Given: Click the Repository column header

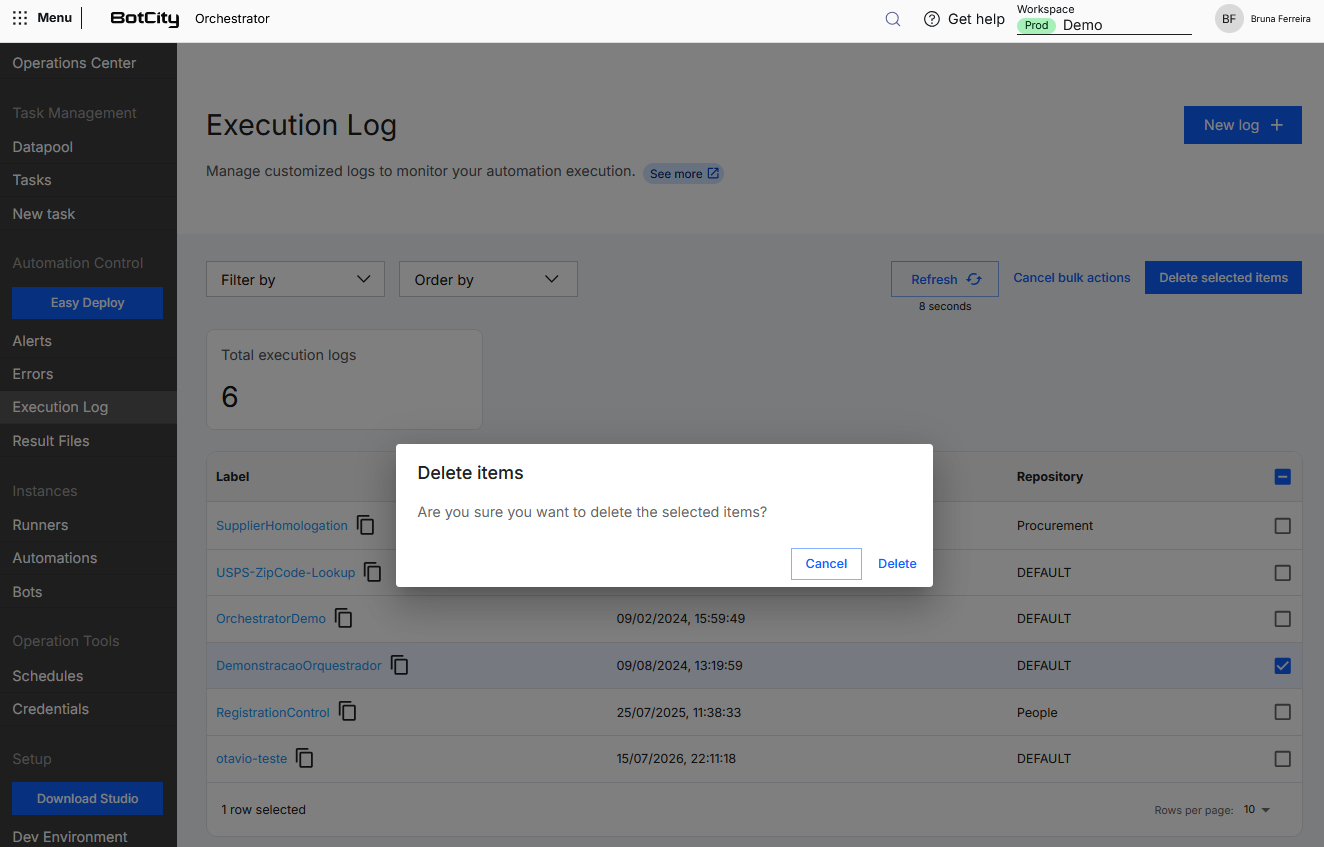Looking at the screenshot, I should [x=1050, y=477].
